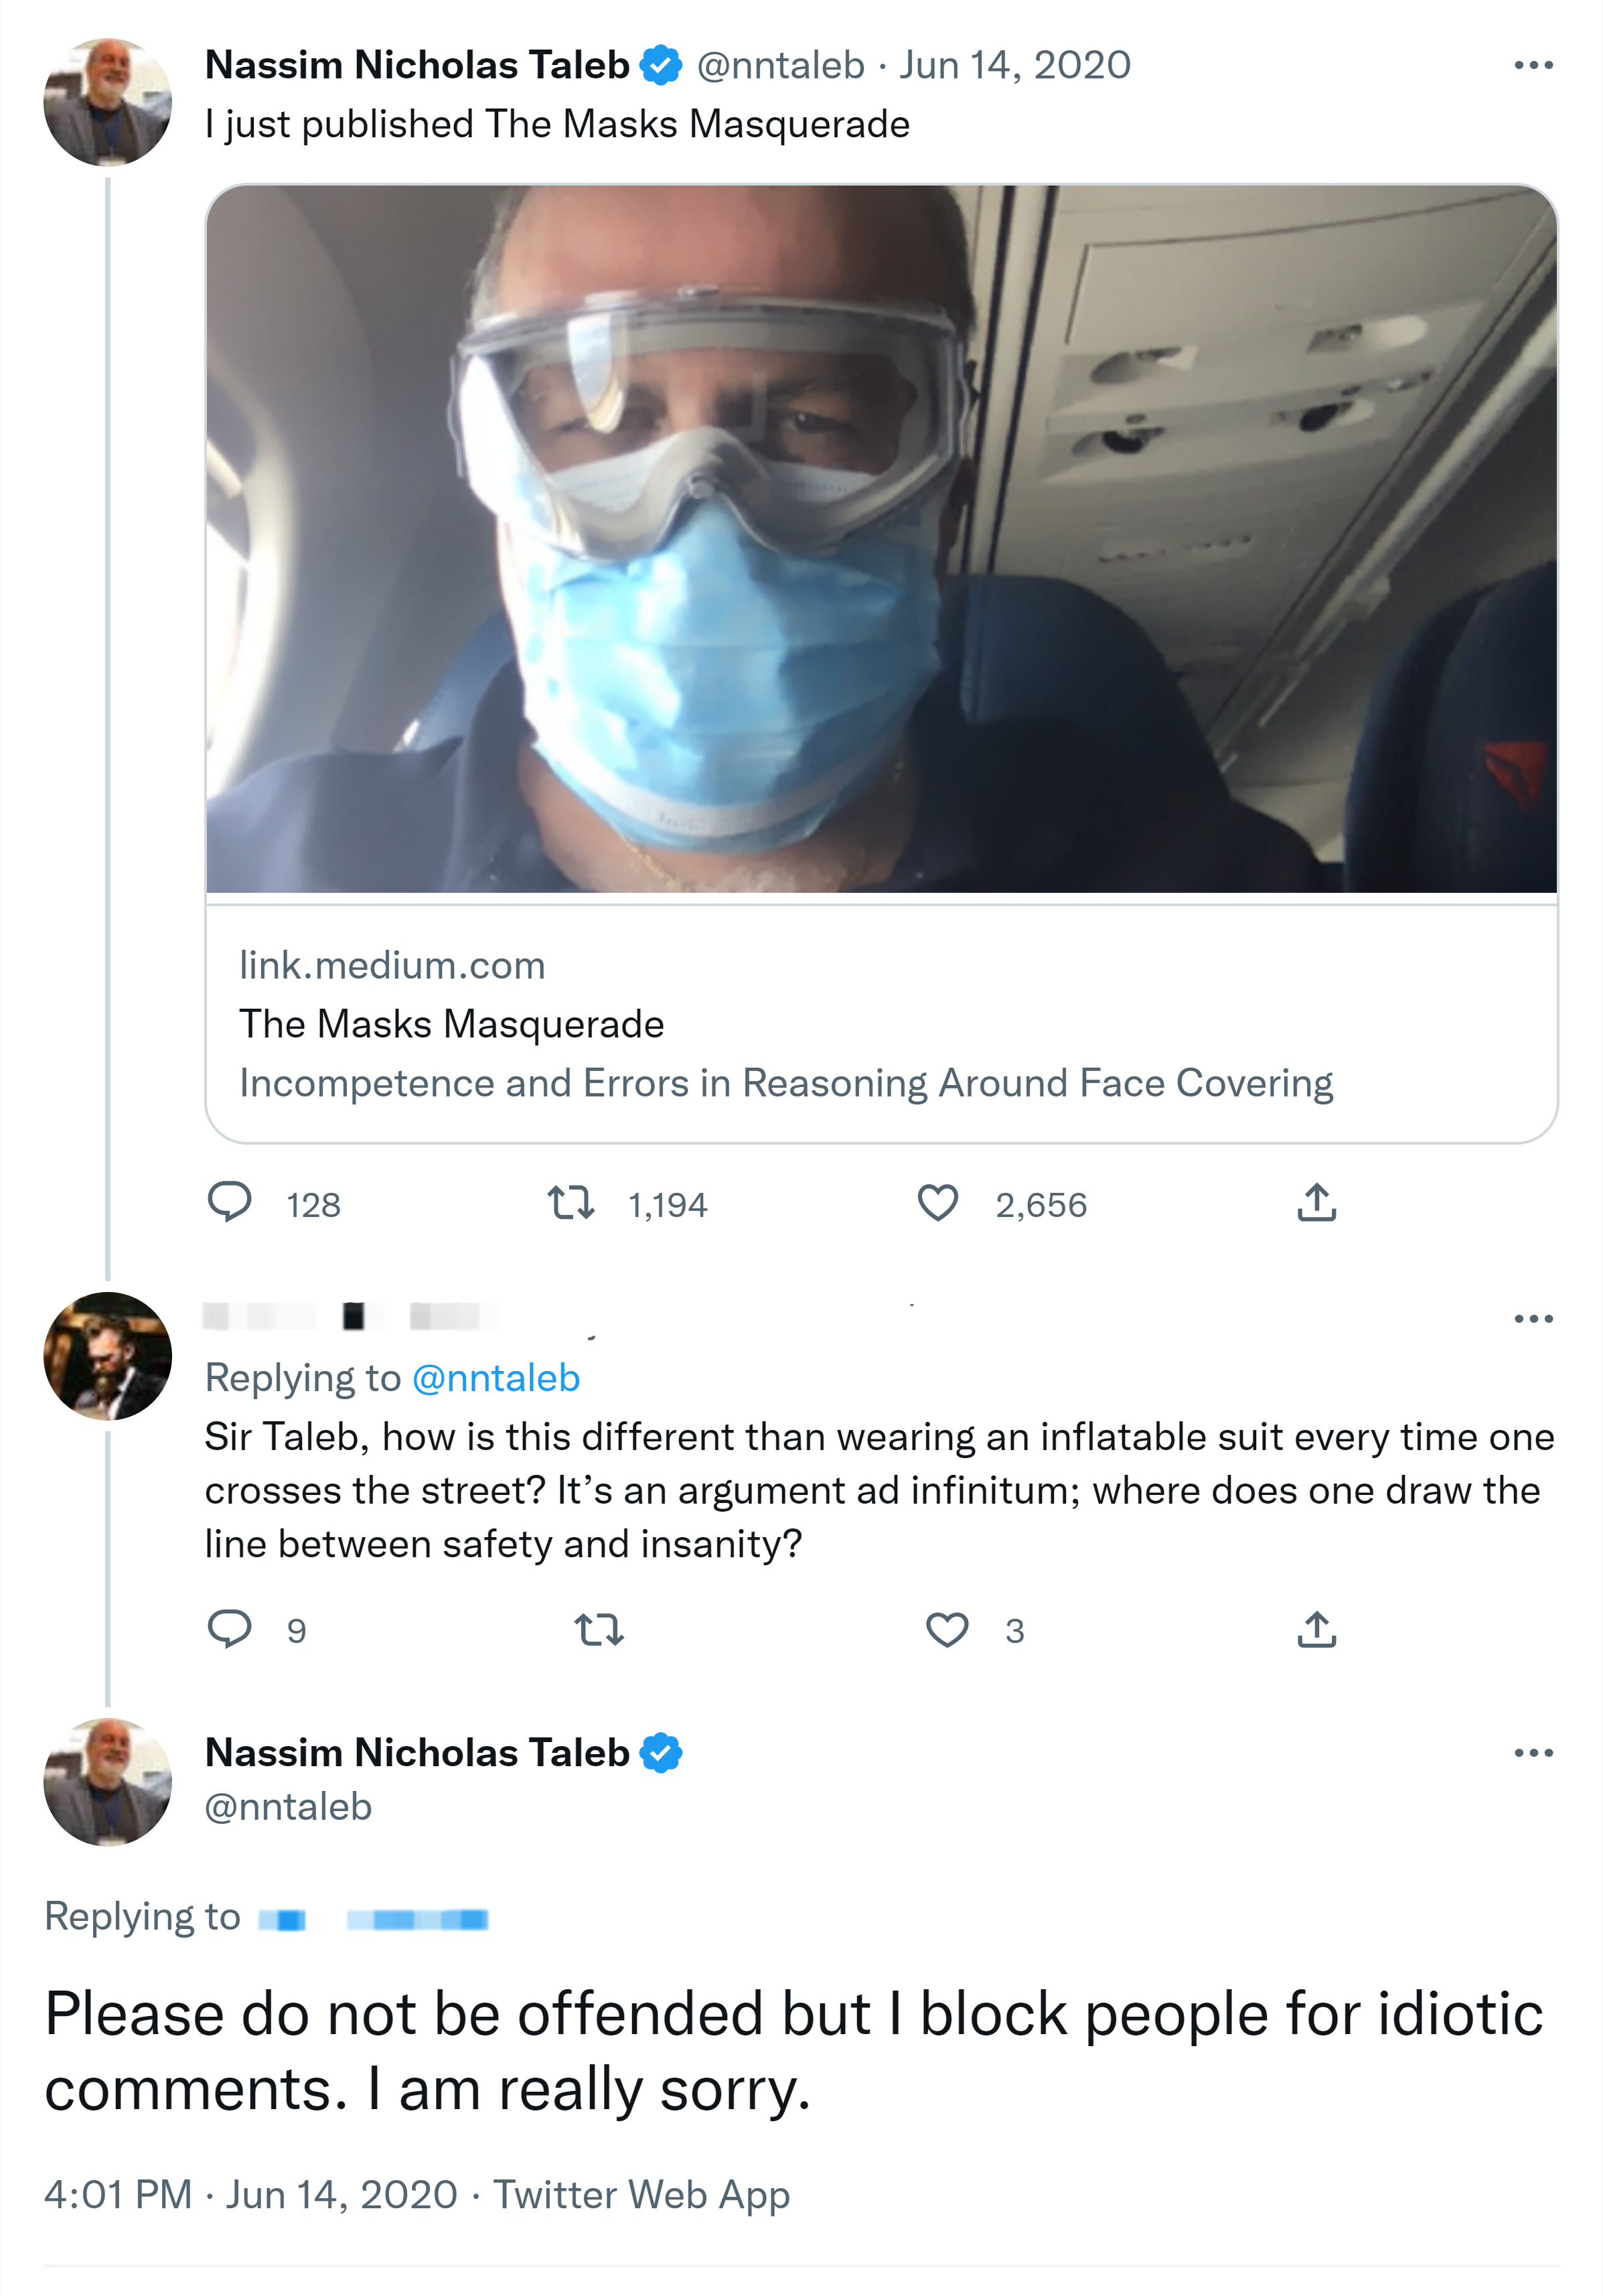Reply to the inflatable suit comment
This screenshot has height=2296, width=1603.
click(229, 1629)
